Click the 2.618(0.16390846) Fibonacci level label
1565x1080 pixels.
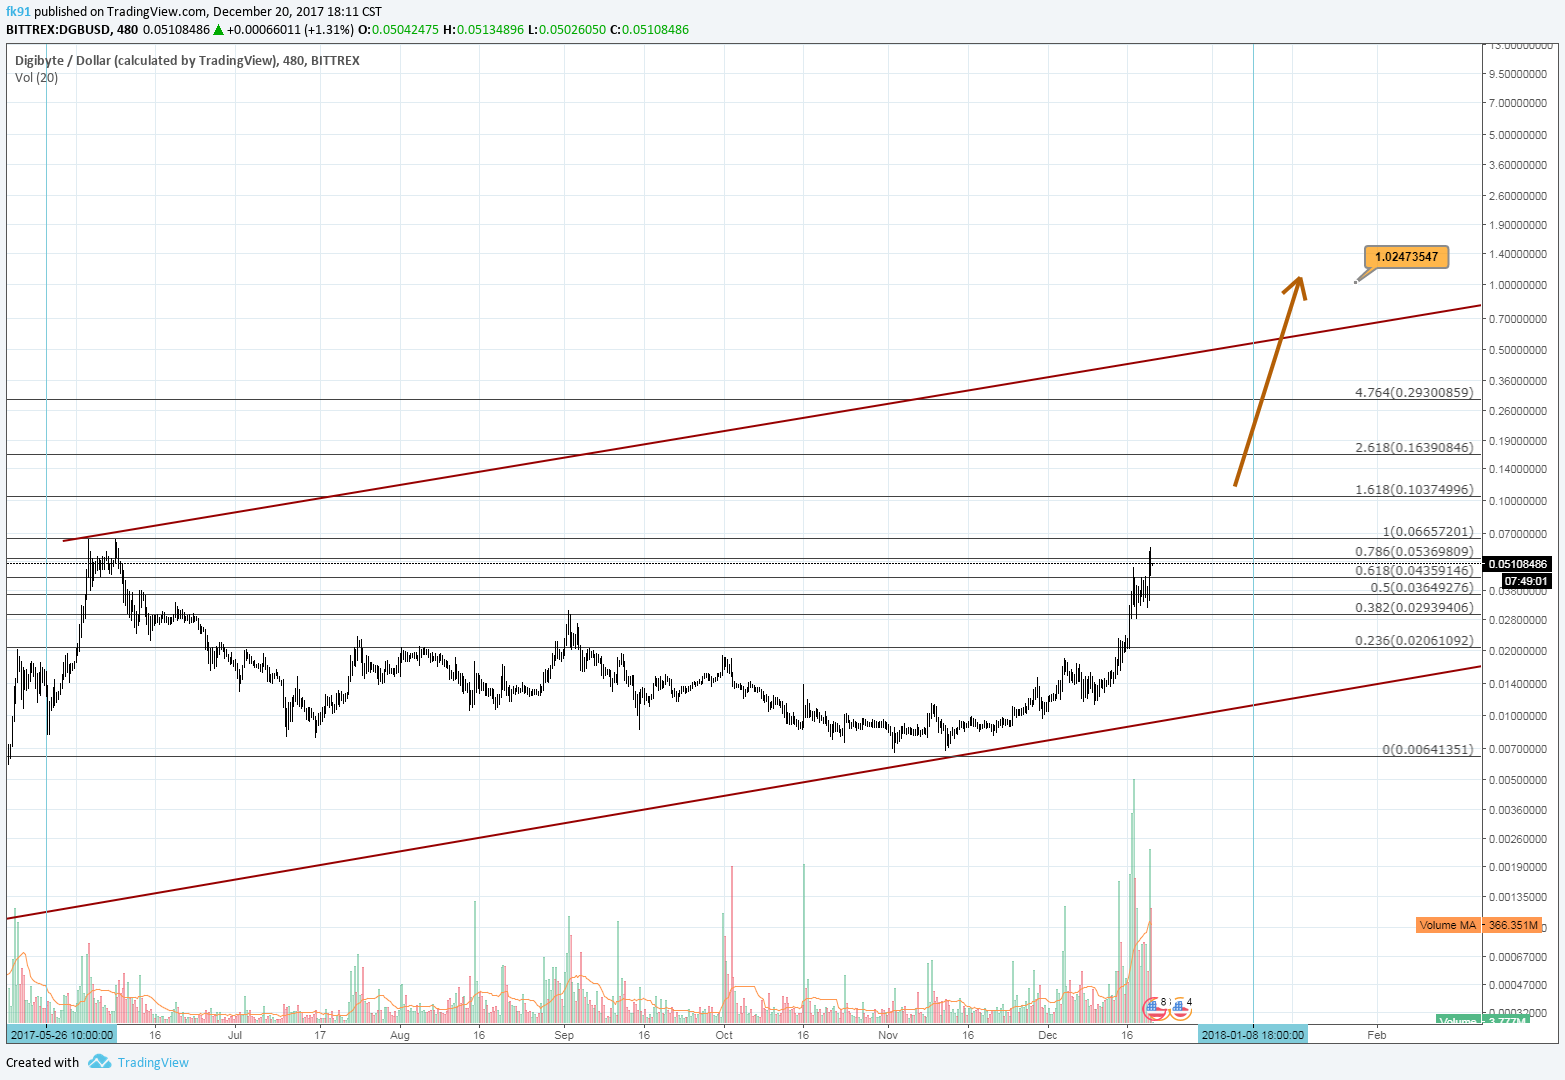tap(1414, 447)
